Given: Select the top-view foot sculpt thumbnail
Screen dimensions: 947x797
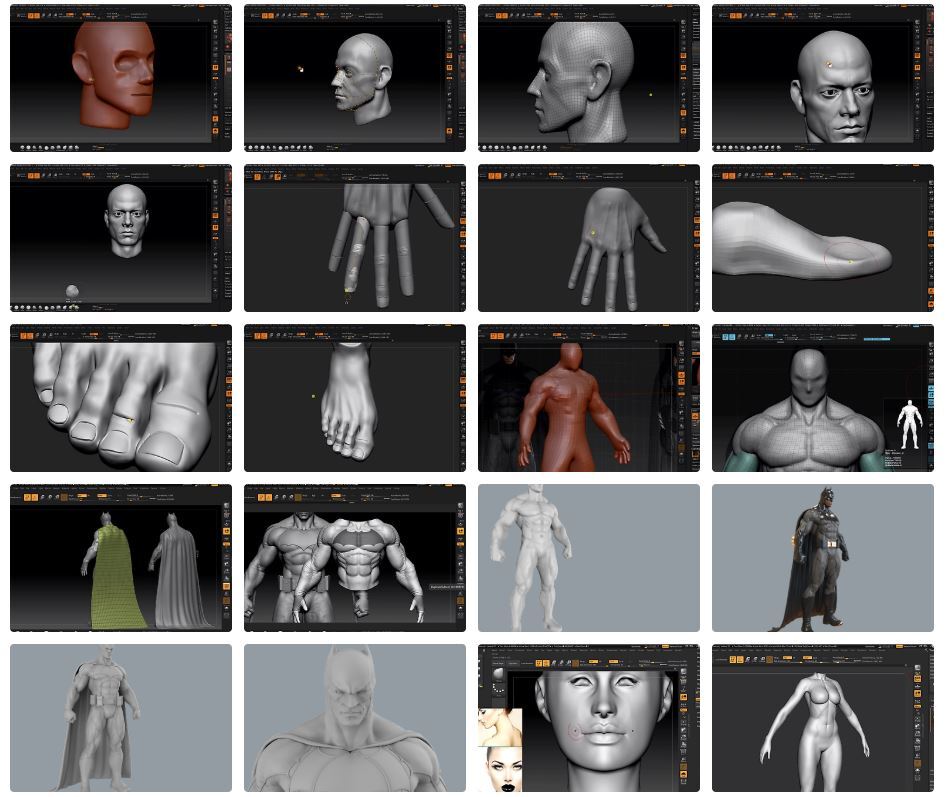Looking at the screenshot, I should pos(355,398).
